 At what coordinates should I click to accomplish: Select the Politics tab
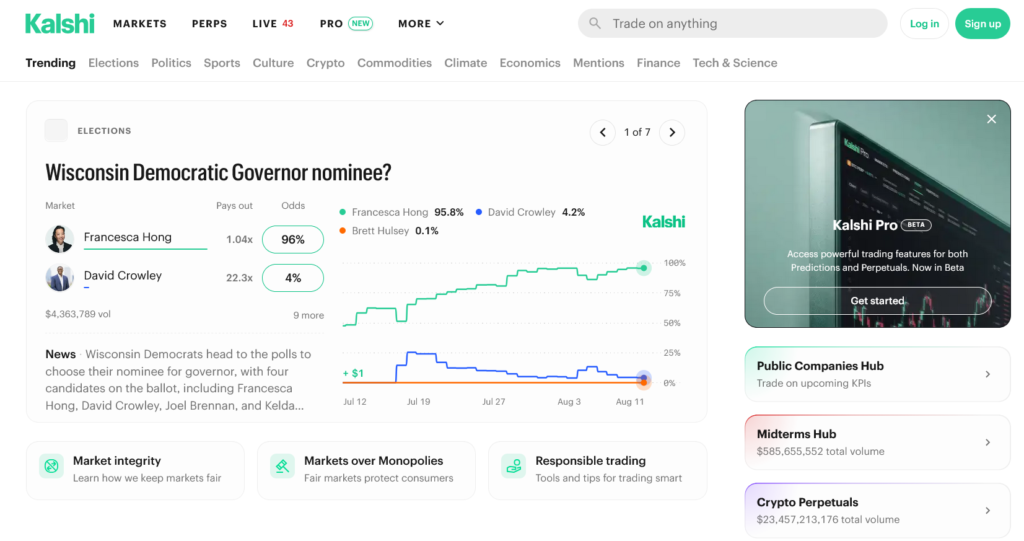coord(171,63)
